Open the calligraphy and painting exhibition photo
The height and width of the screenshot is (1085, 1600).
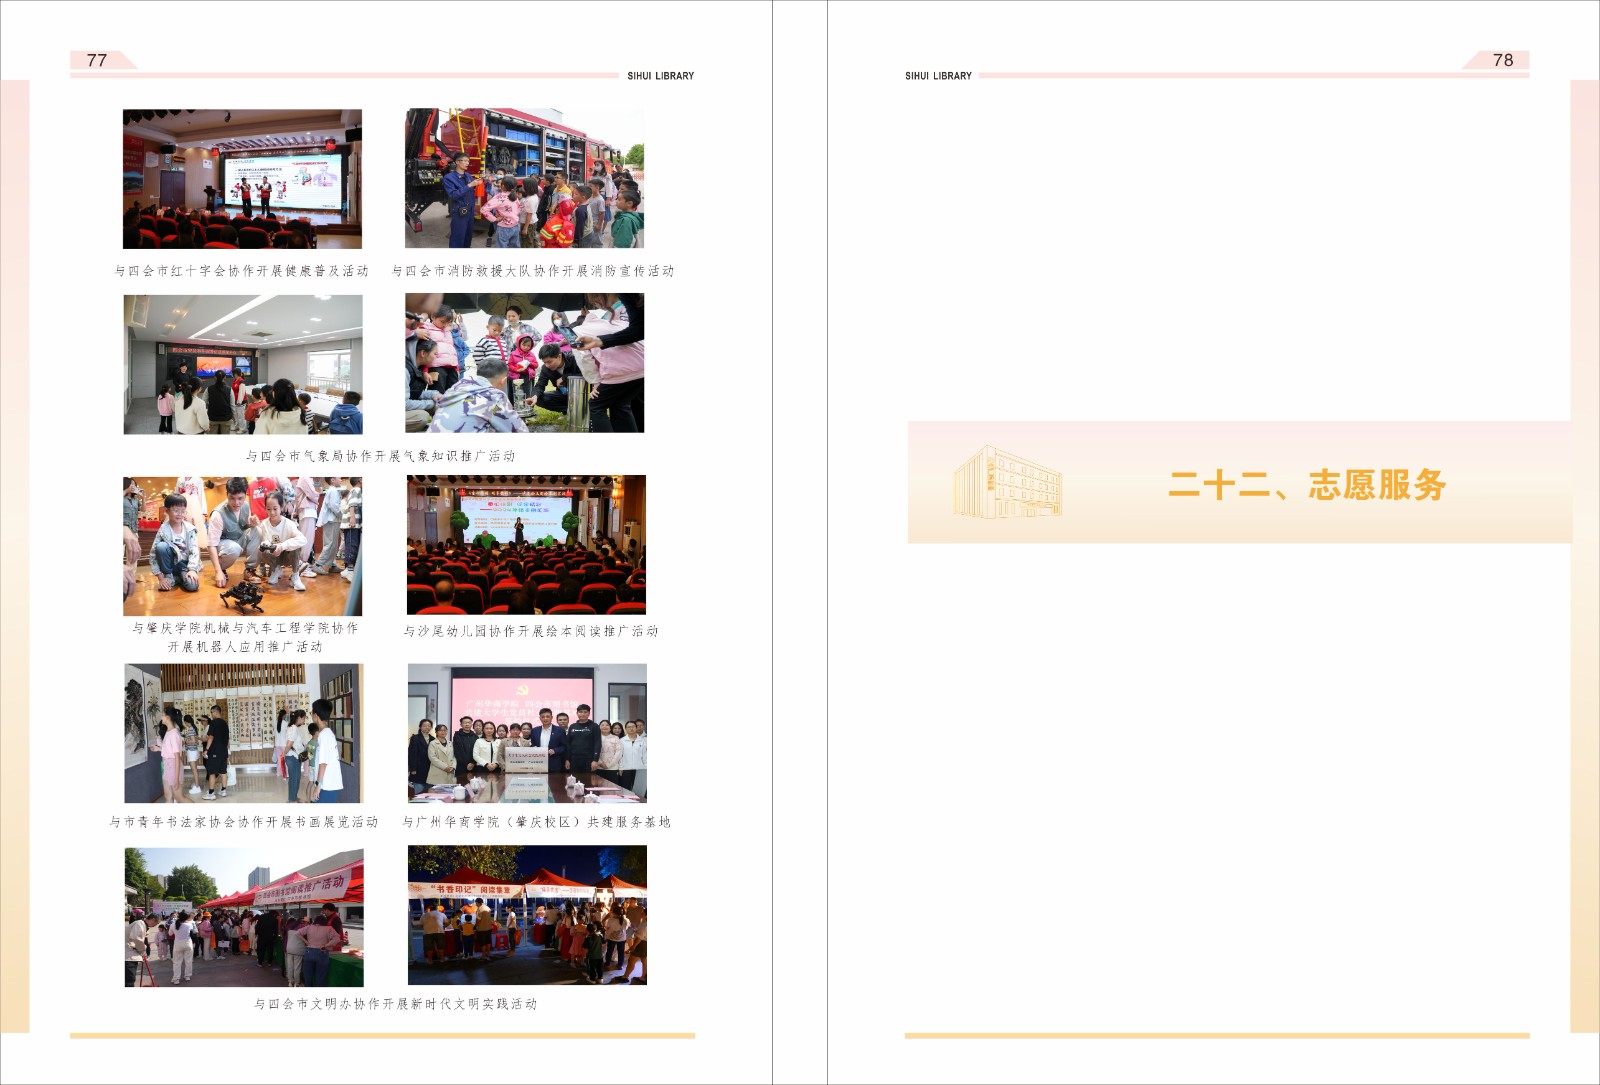coord(243,733)
